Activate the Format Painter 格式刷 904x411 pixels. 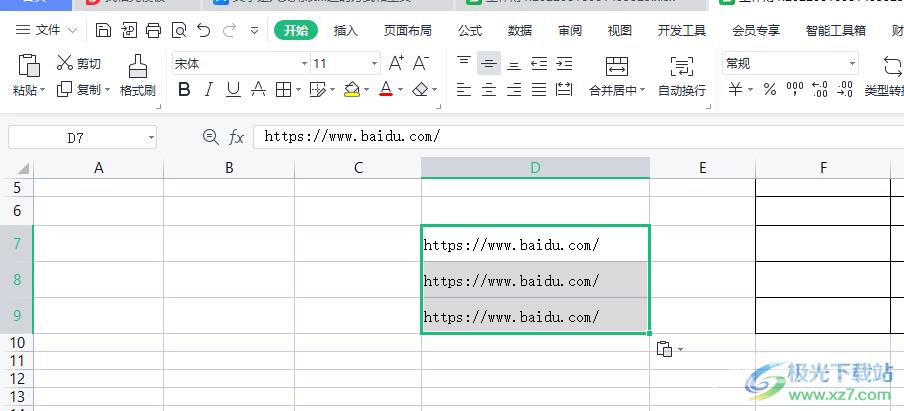(138, 75)
